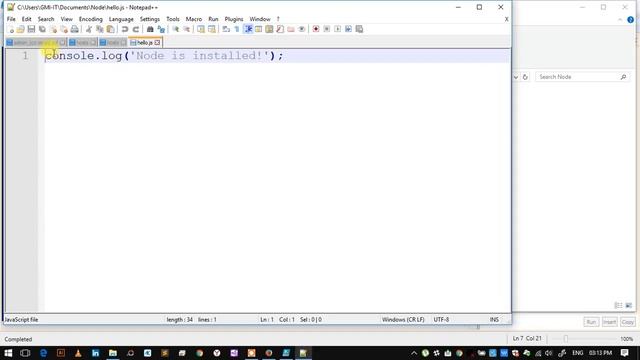Open the Replace dialog toolbar icon
The height and width of the screenshot is (360, 640).
161,29
